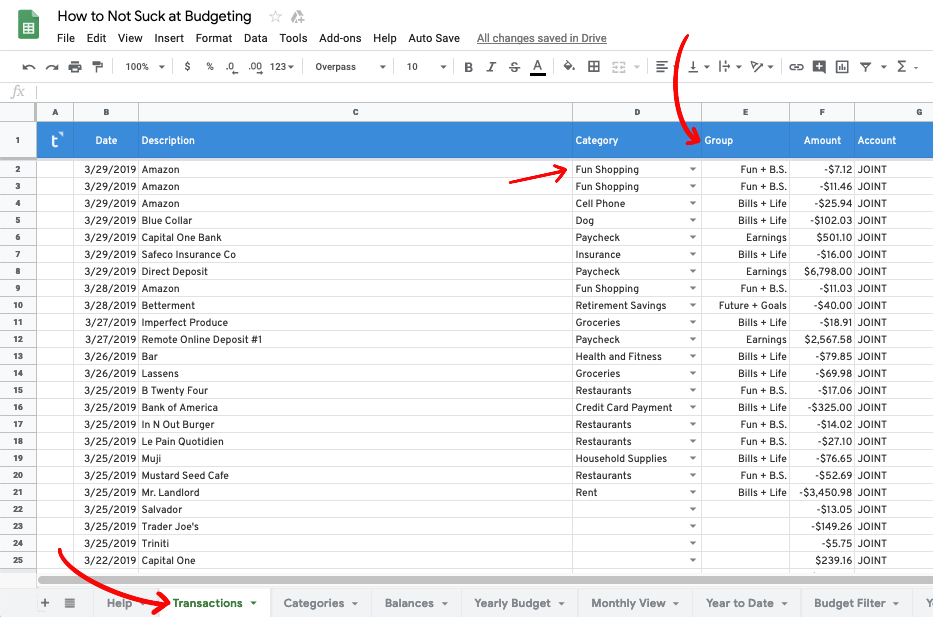Open the Add-ons menu

click(x=340, y=38)
